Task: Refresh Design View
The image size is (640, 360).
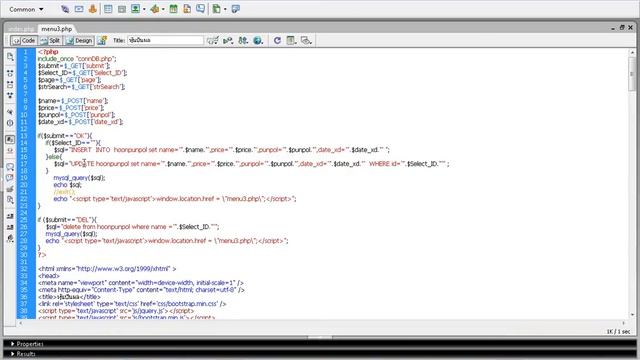Action: pos(277,40)
